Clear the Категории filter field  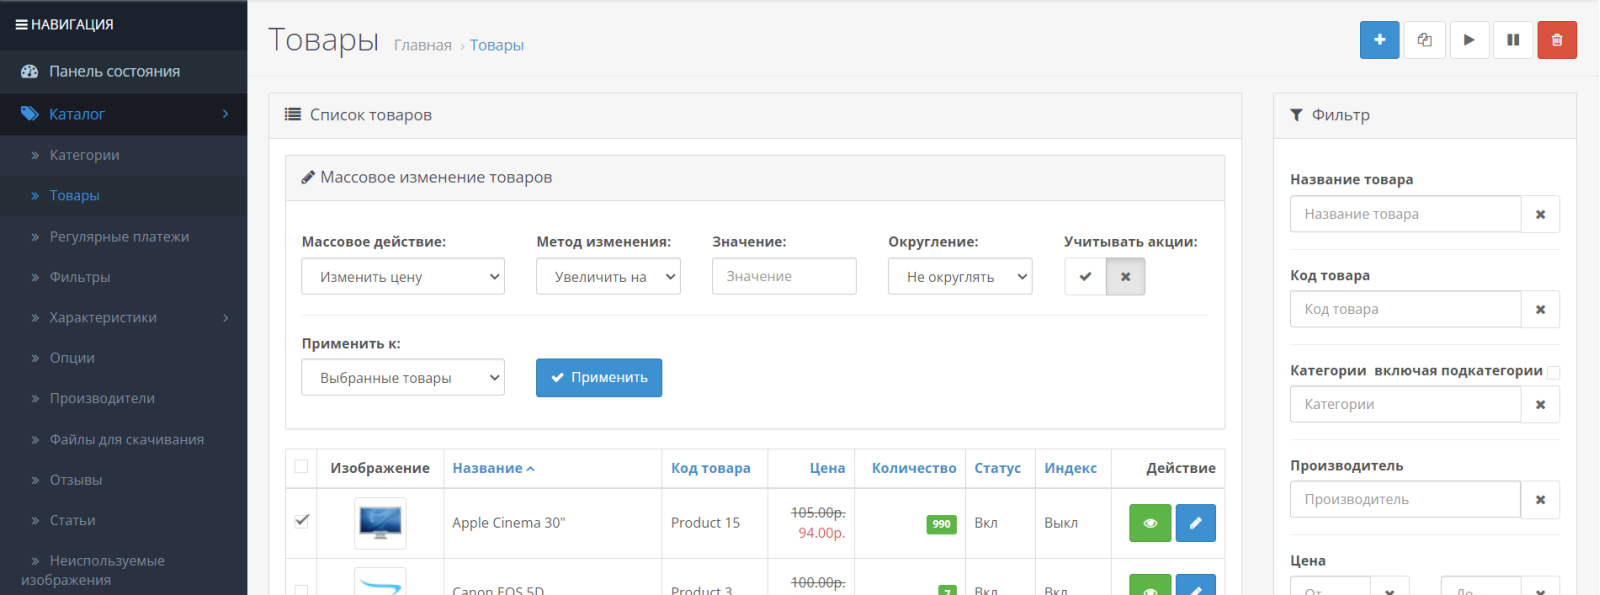pos(1540,404)
